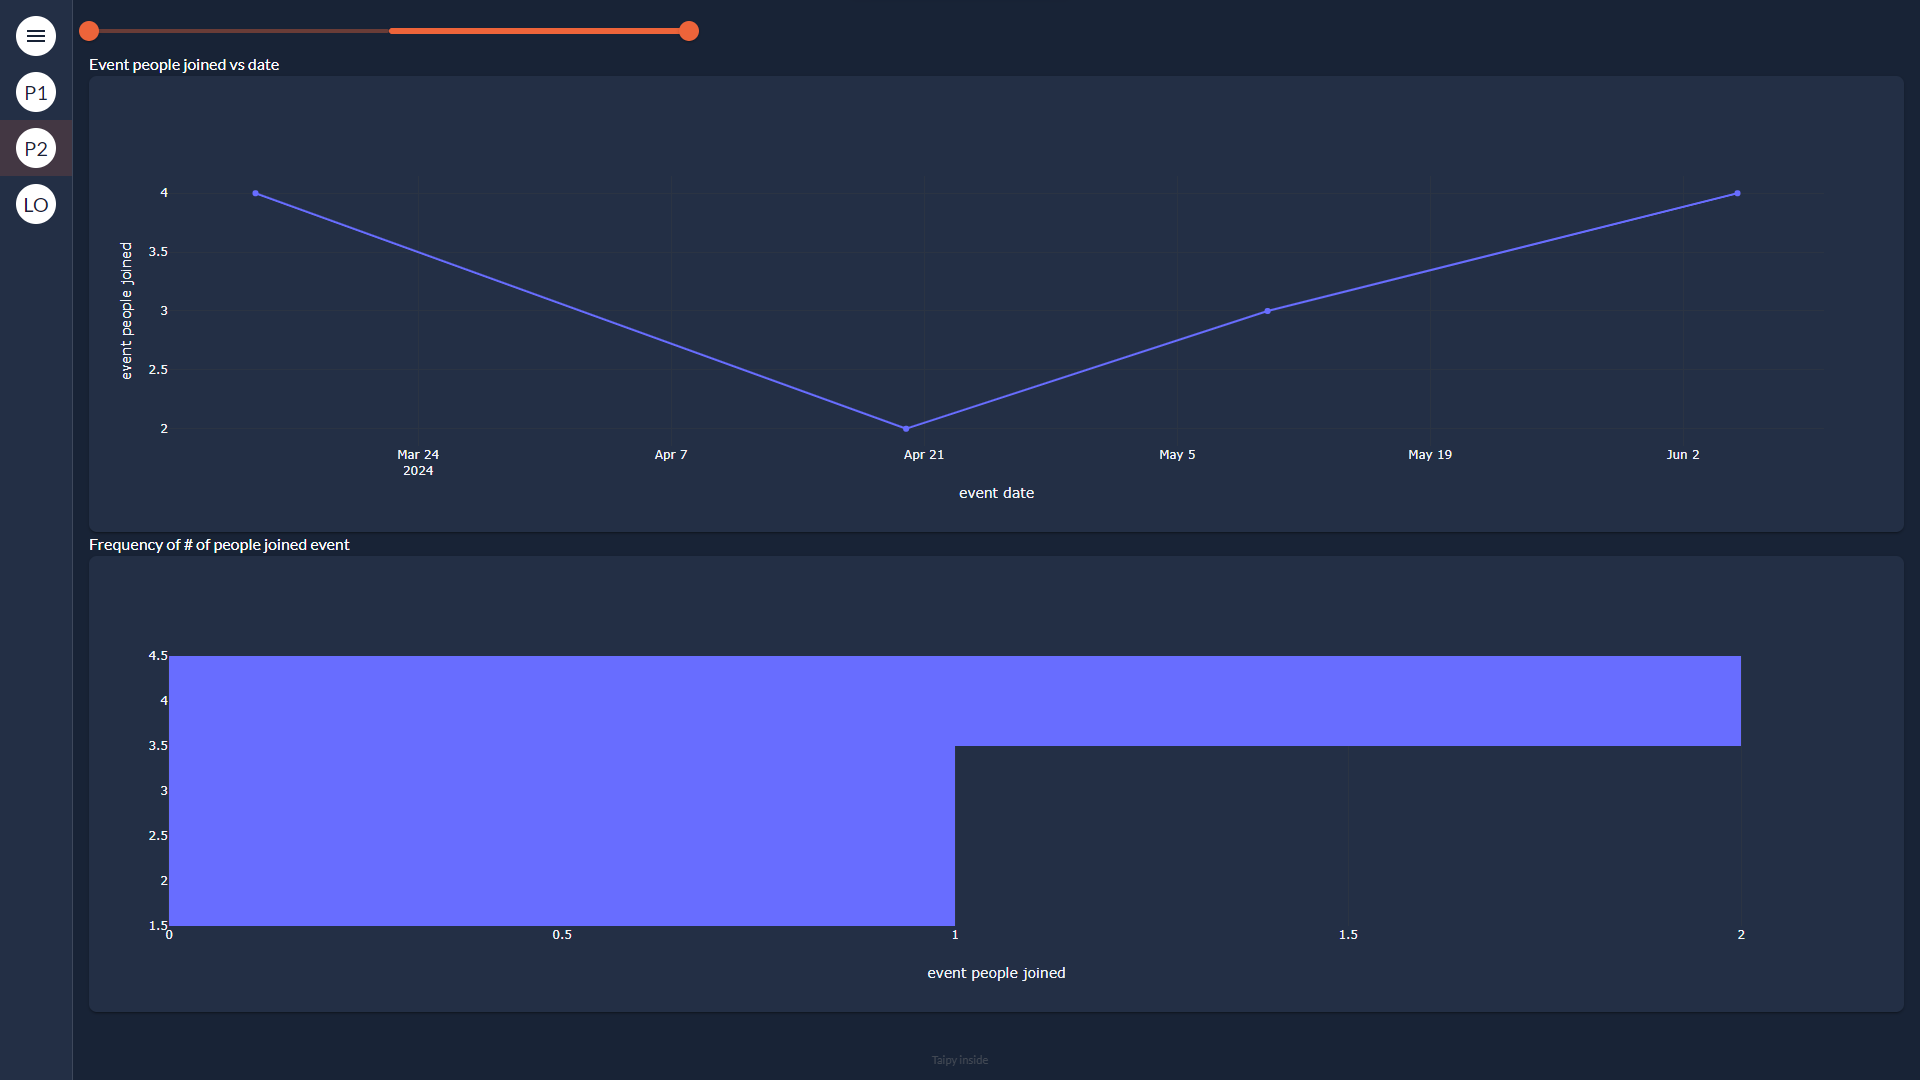Select the May 5 data point
Screen dimensions: 1920x1080
(x=1268, y=310)
